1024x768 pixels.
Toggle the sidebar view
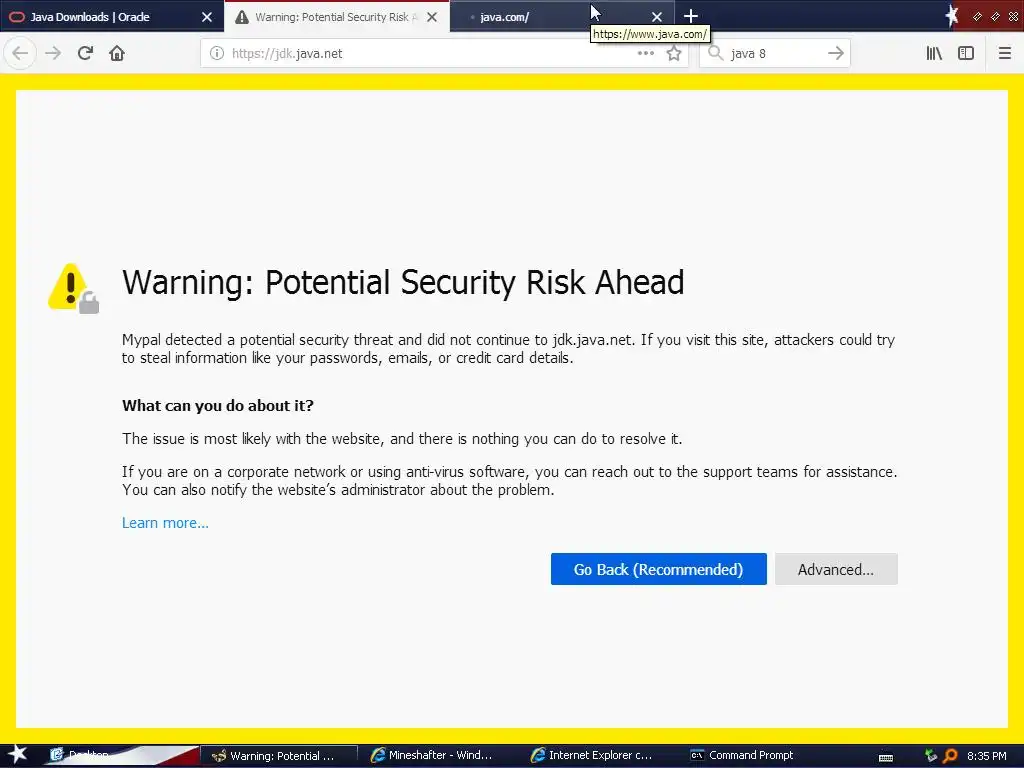click(966, 54)
